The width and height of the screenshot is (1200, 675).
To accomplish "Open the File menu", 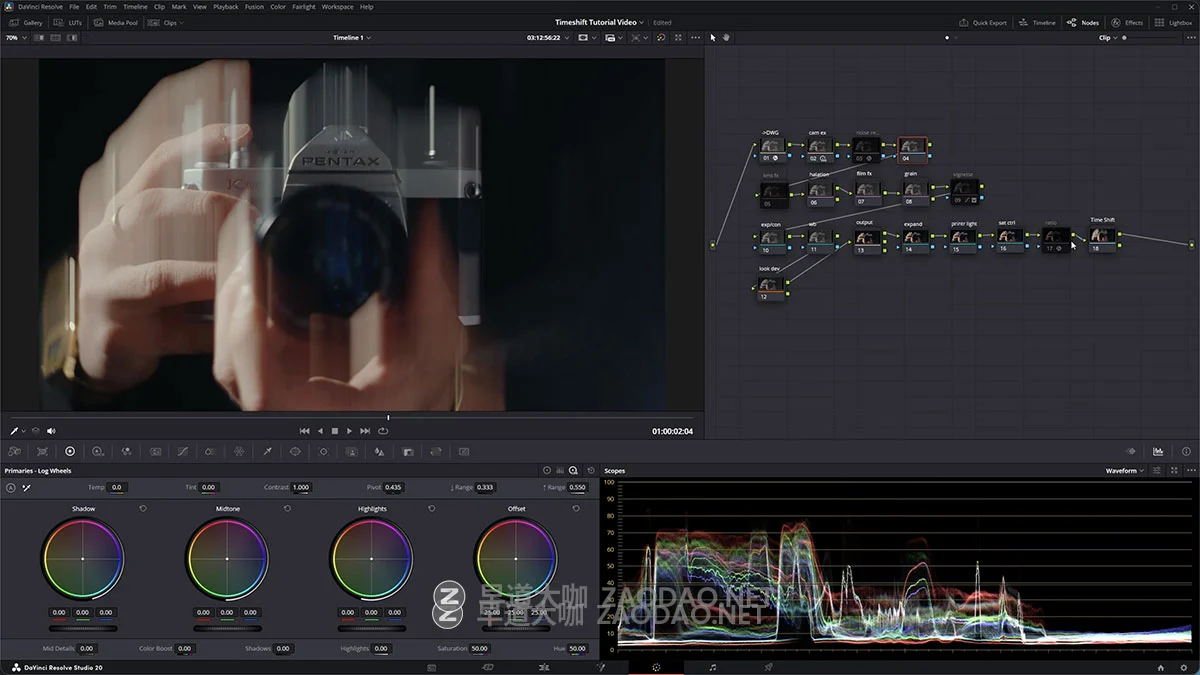I will pyautogui.click(x=74, y=6).
